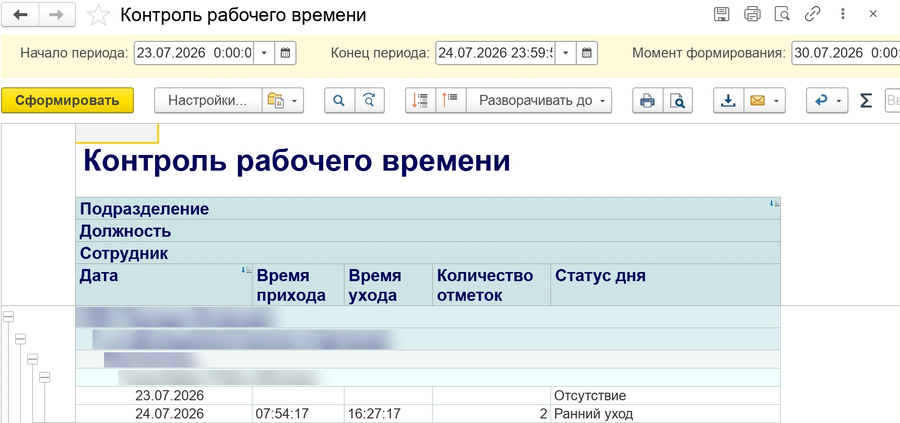This screenshot has width=900, height=423.
Task: Click sort icon in Подразделение header
Action: click(774, 203)
